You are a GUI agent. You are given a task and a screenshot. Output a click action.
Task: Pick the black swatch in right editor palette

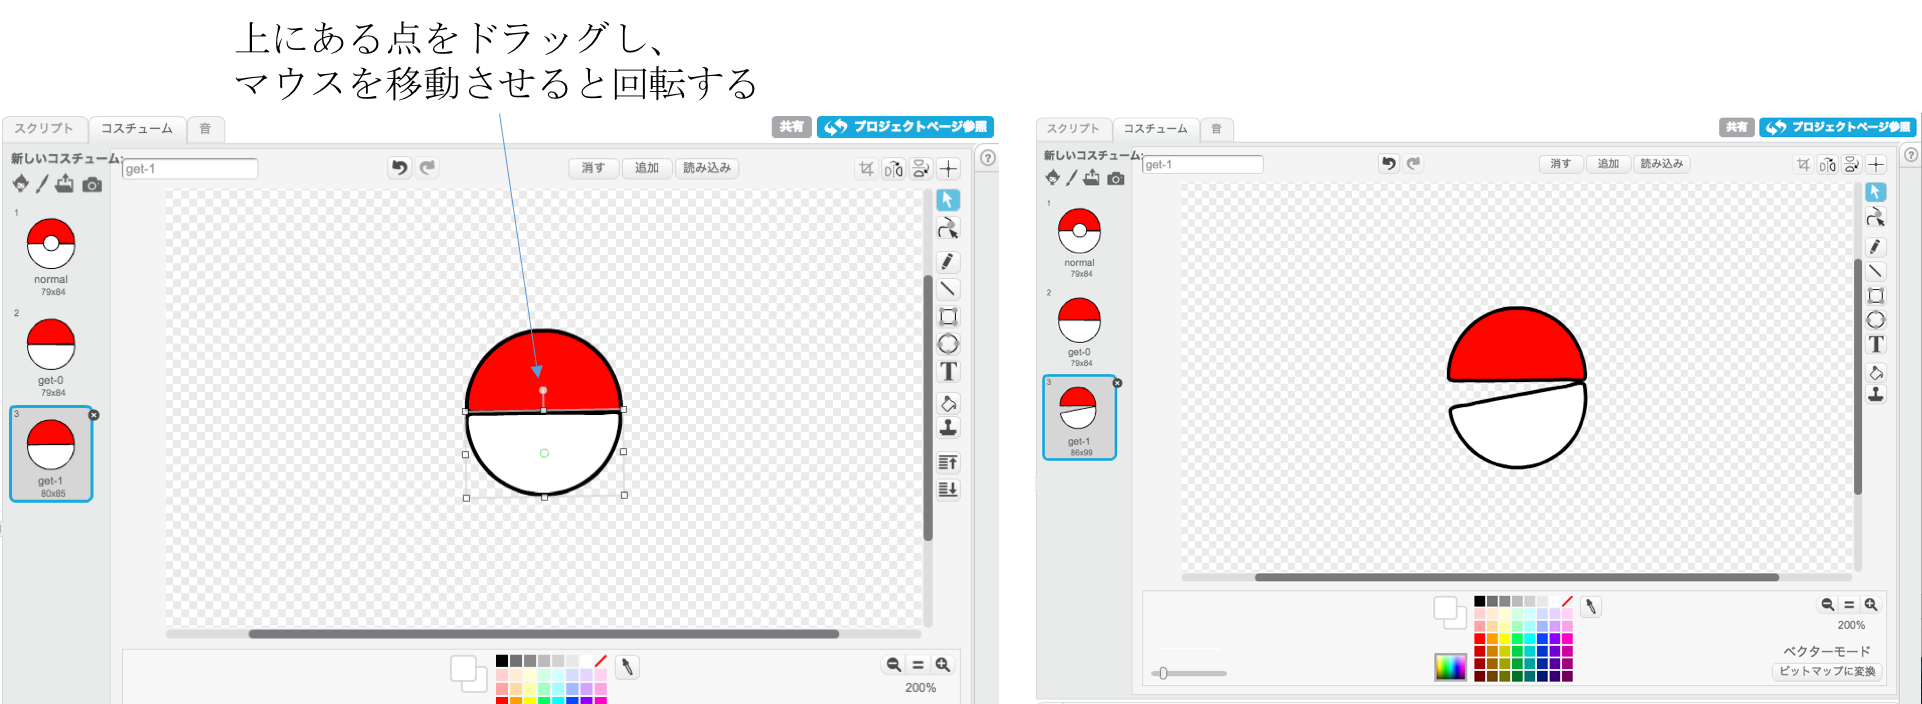(1480, 602)
